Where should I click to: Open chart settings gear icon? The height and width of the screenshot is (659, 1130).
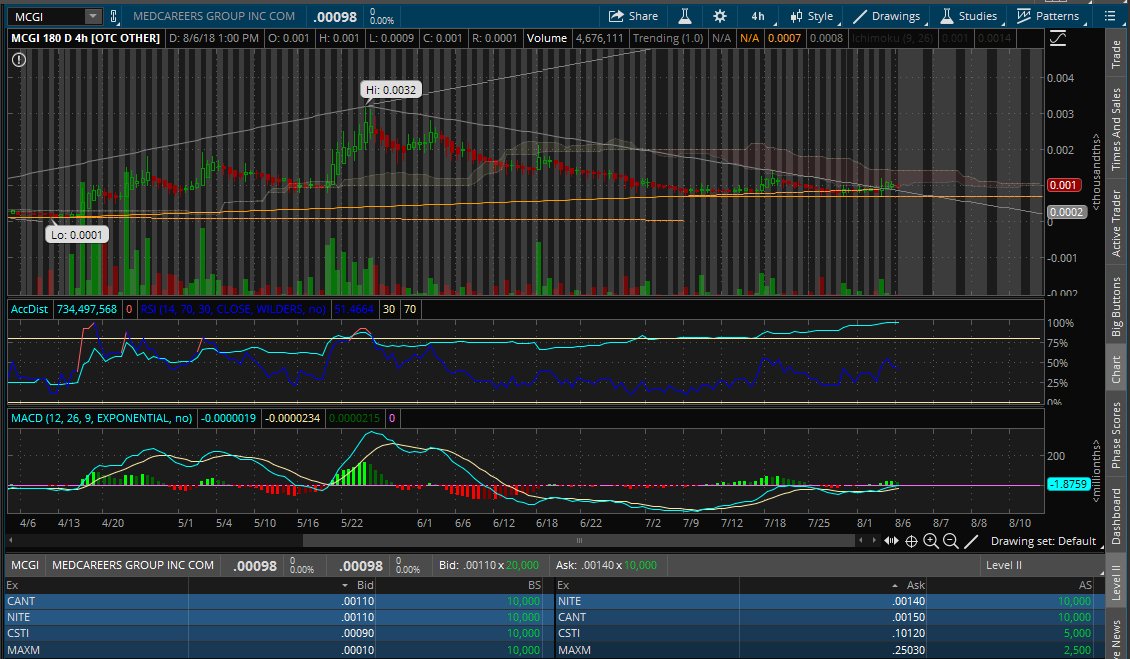(x=719, y=16)
